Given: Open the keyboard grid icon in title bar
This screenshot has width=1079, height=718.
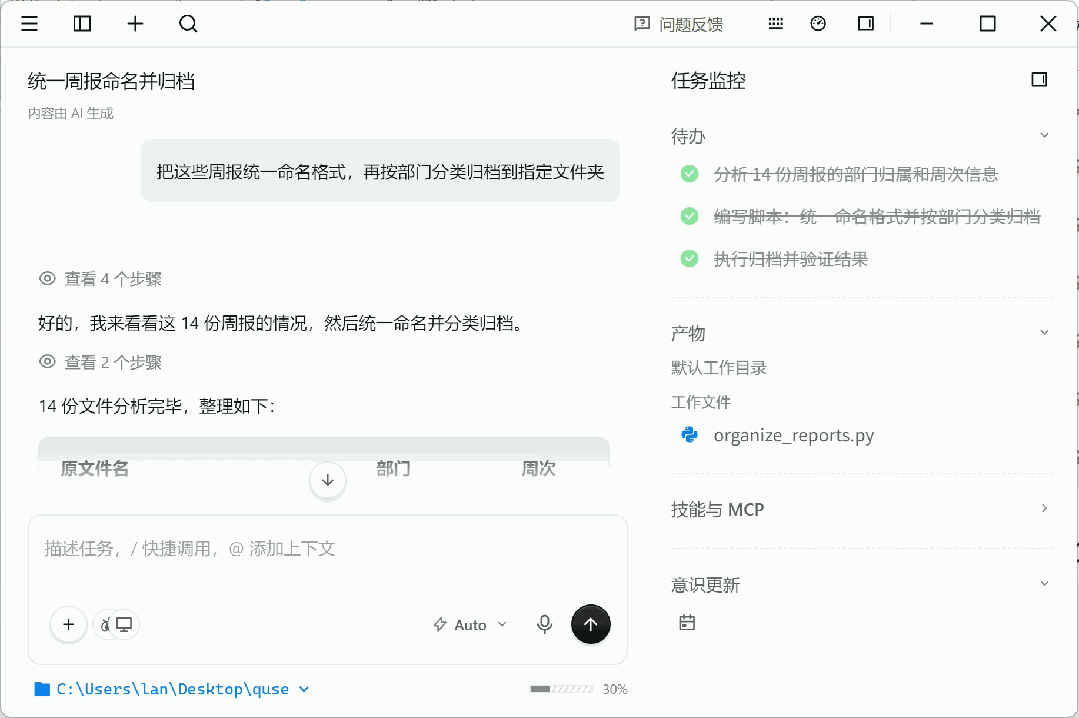Looking at the screenshot, I should (776, 24).
